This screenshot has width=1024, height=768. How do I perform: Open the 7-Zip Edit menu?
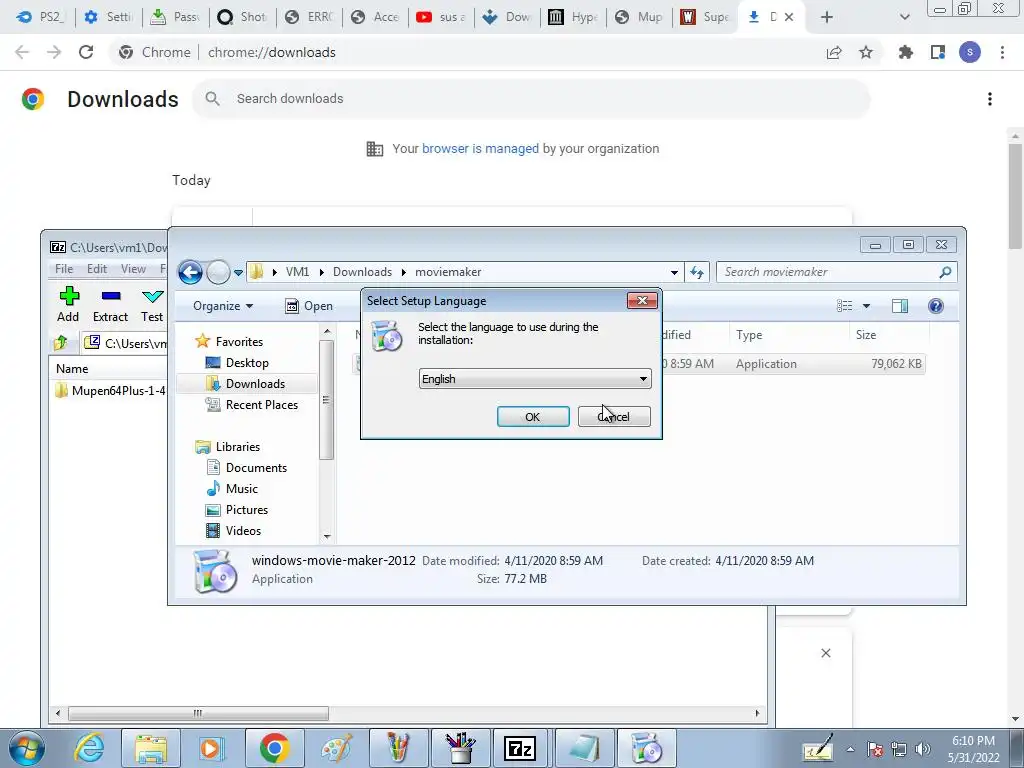(97, 268)
